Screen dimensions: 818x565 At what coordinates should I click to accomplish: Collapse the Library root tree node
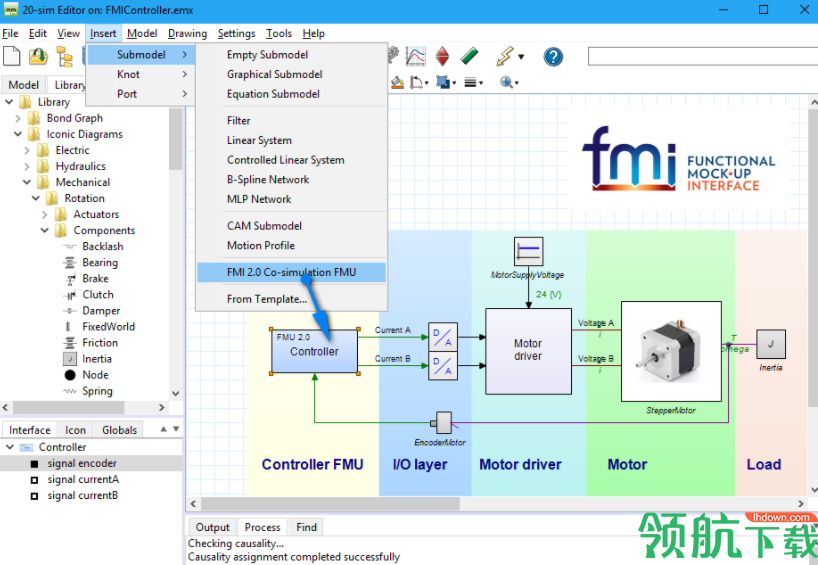coord(9,102)
